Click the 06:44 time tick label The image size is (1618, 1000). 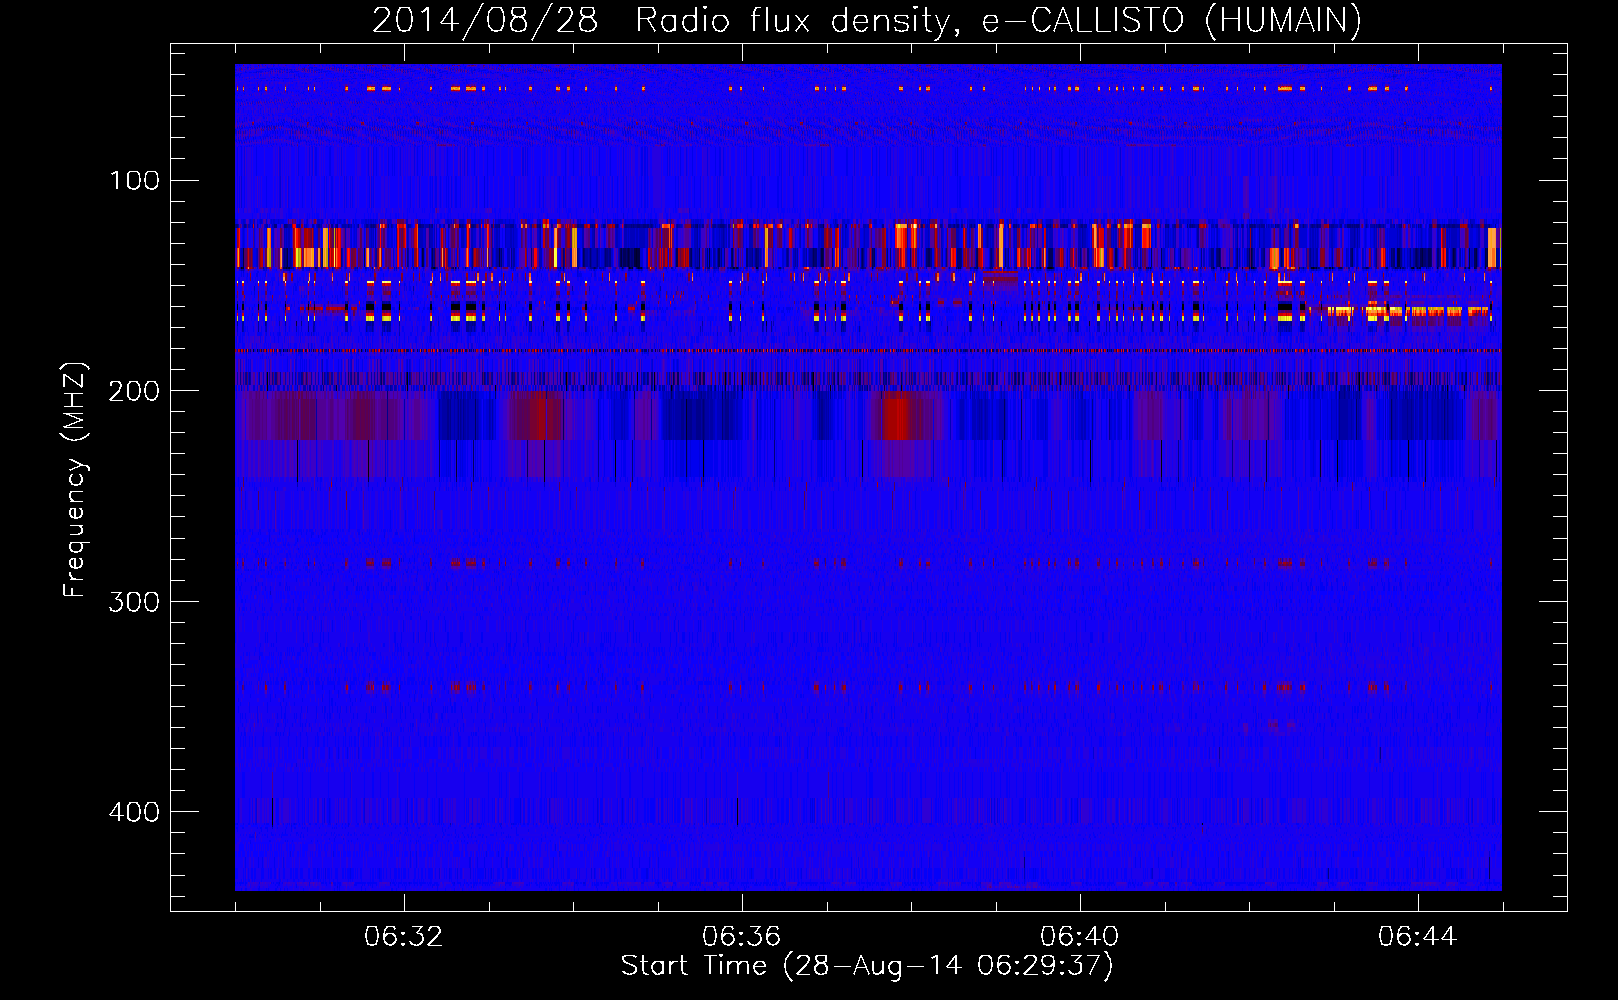[1418, 937]
